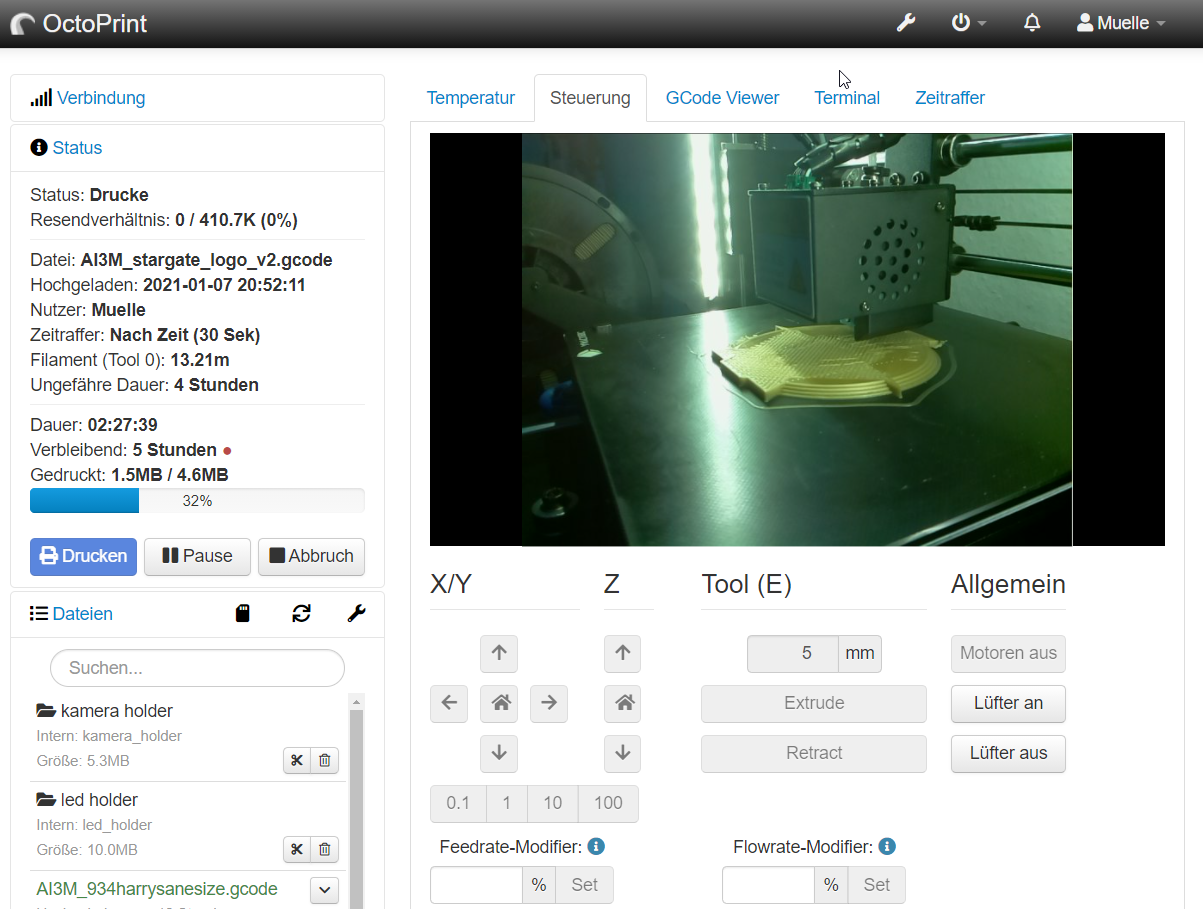Click the cut icon for kamera holder

click(297, 761)
